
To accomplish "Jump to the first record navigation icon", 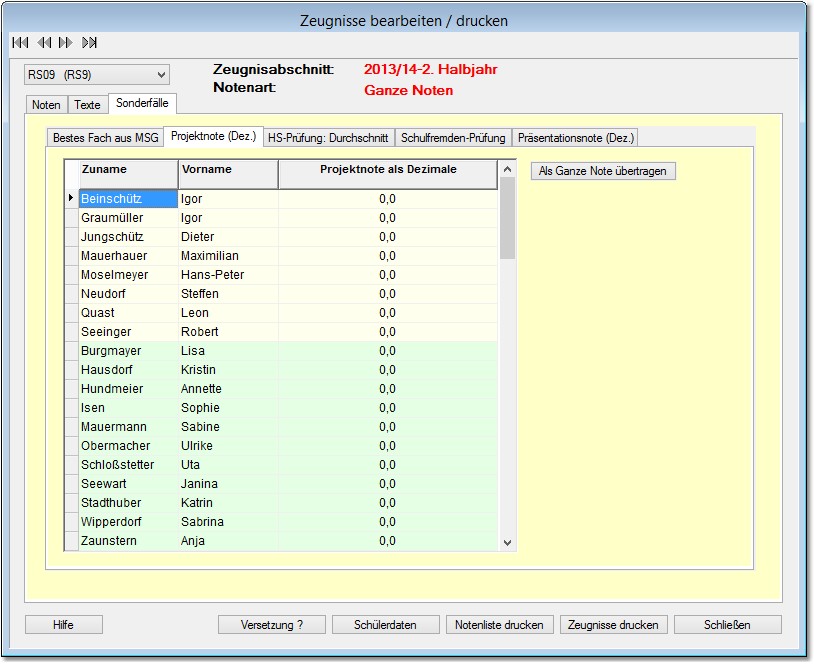I will (19, 43).
